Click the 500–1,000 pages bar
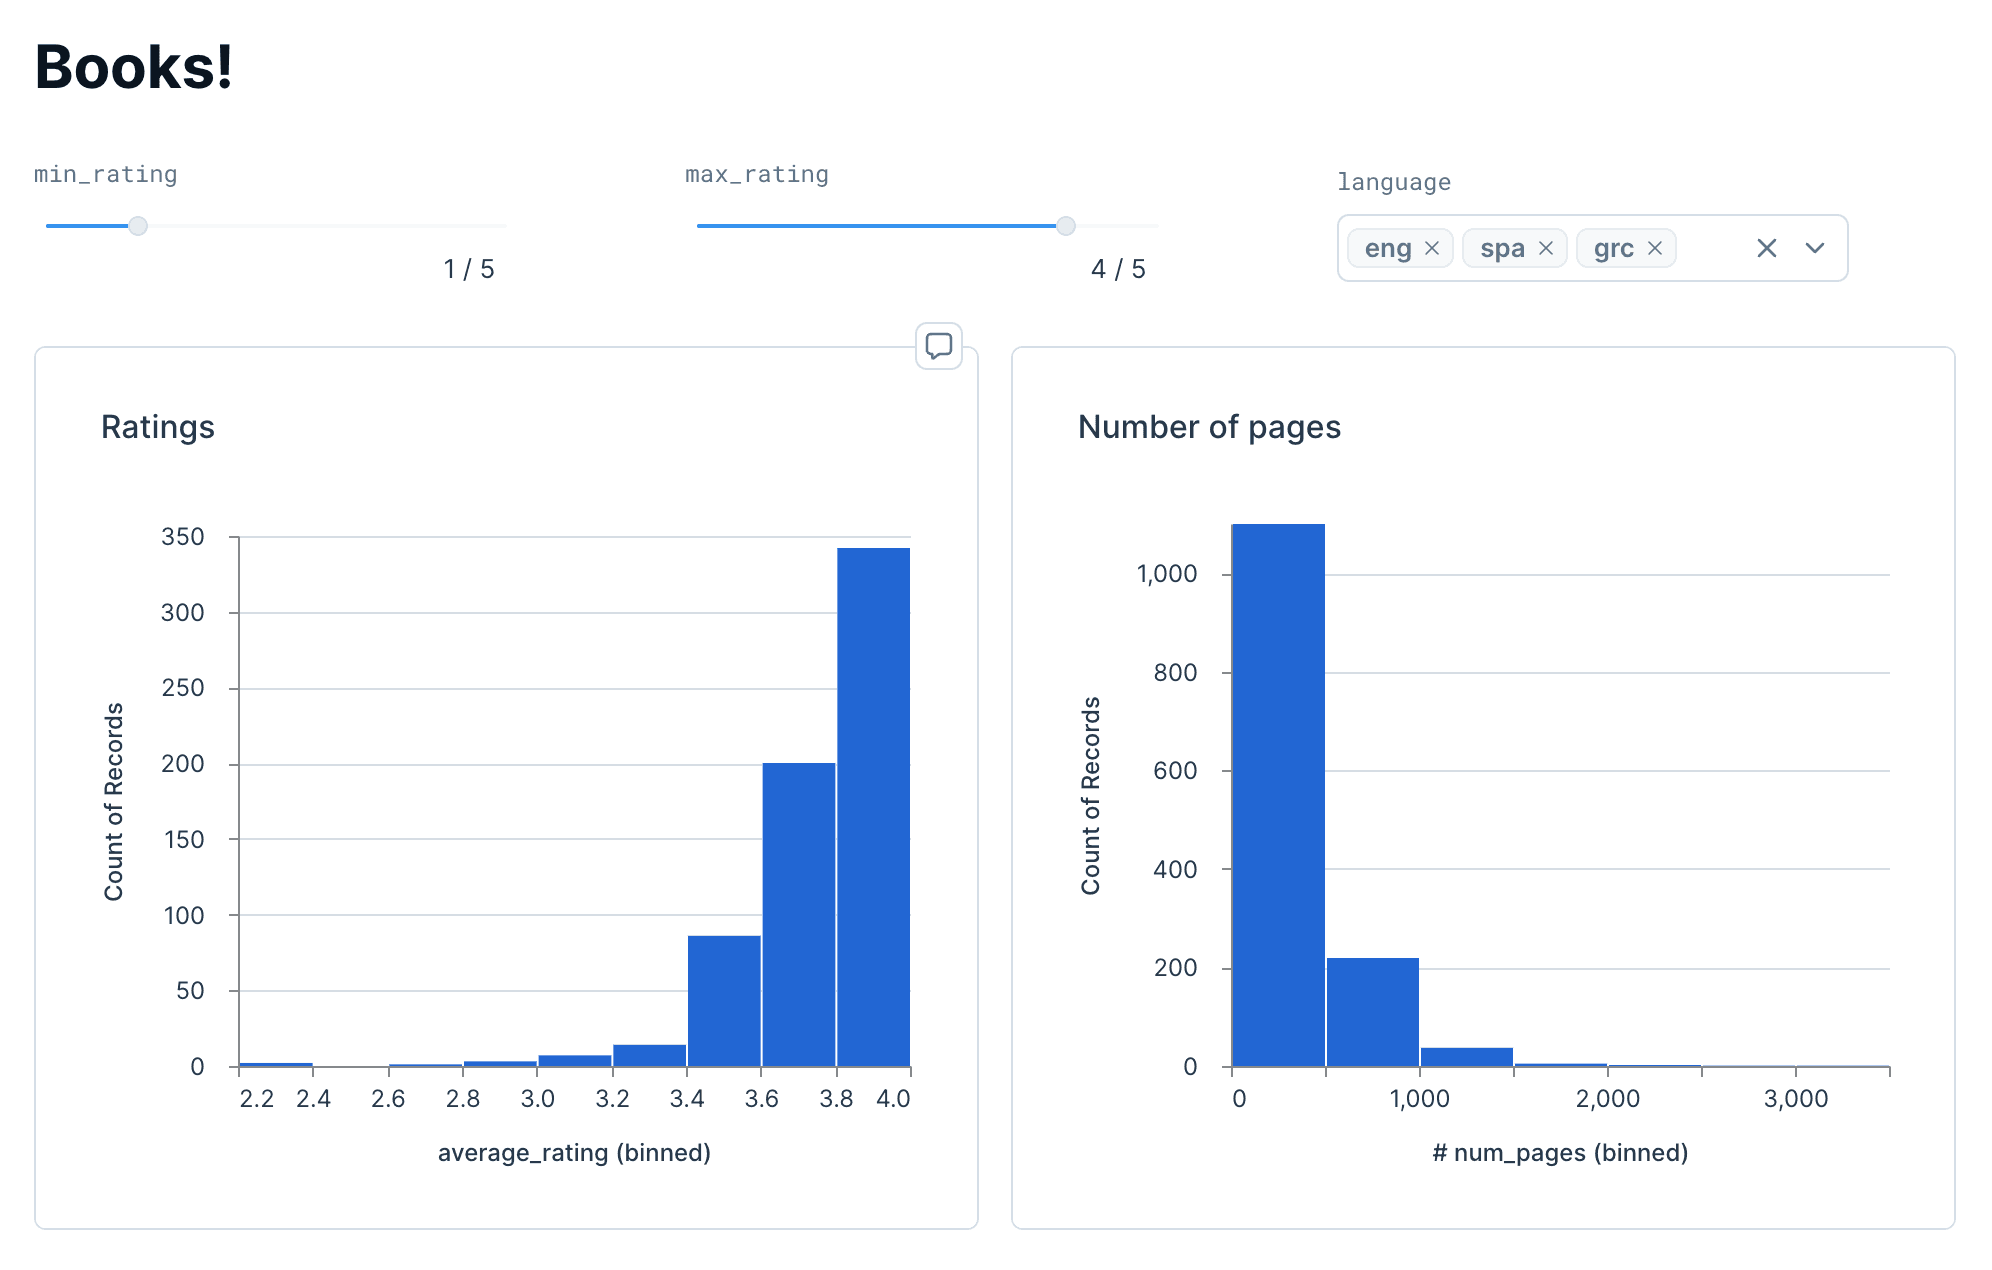1992x1270 pixels. click(x=1373, y=1012)
